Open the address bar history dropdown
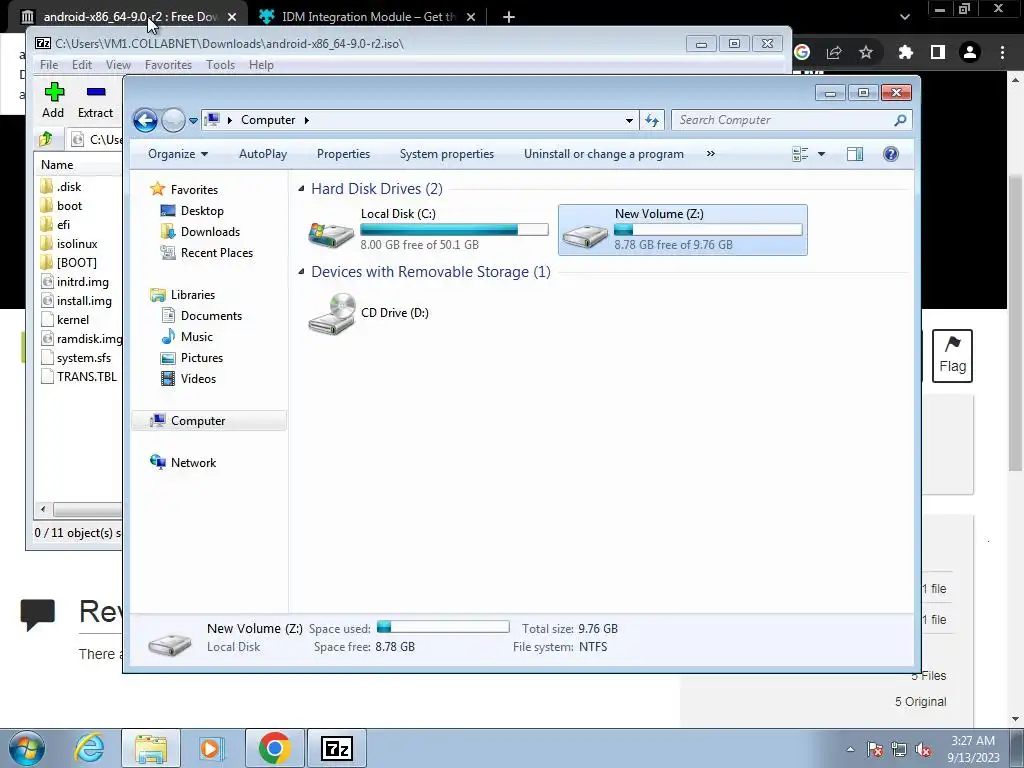 click(x=629, y=121)
